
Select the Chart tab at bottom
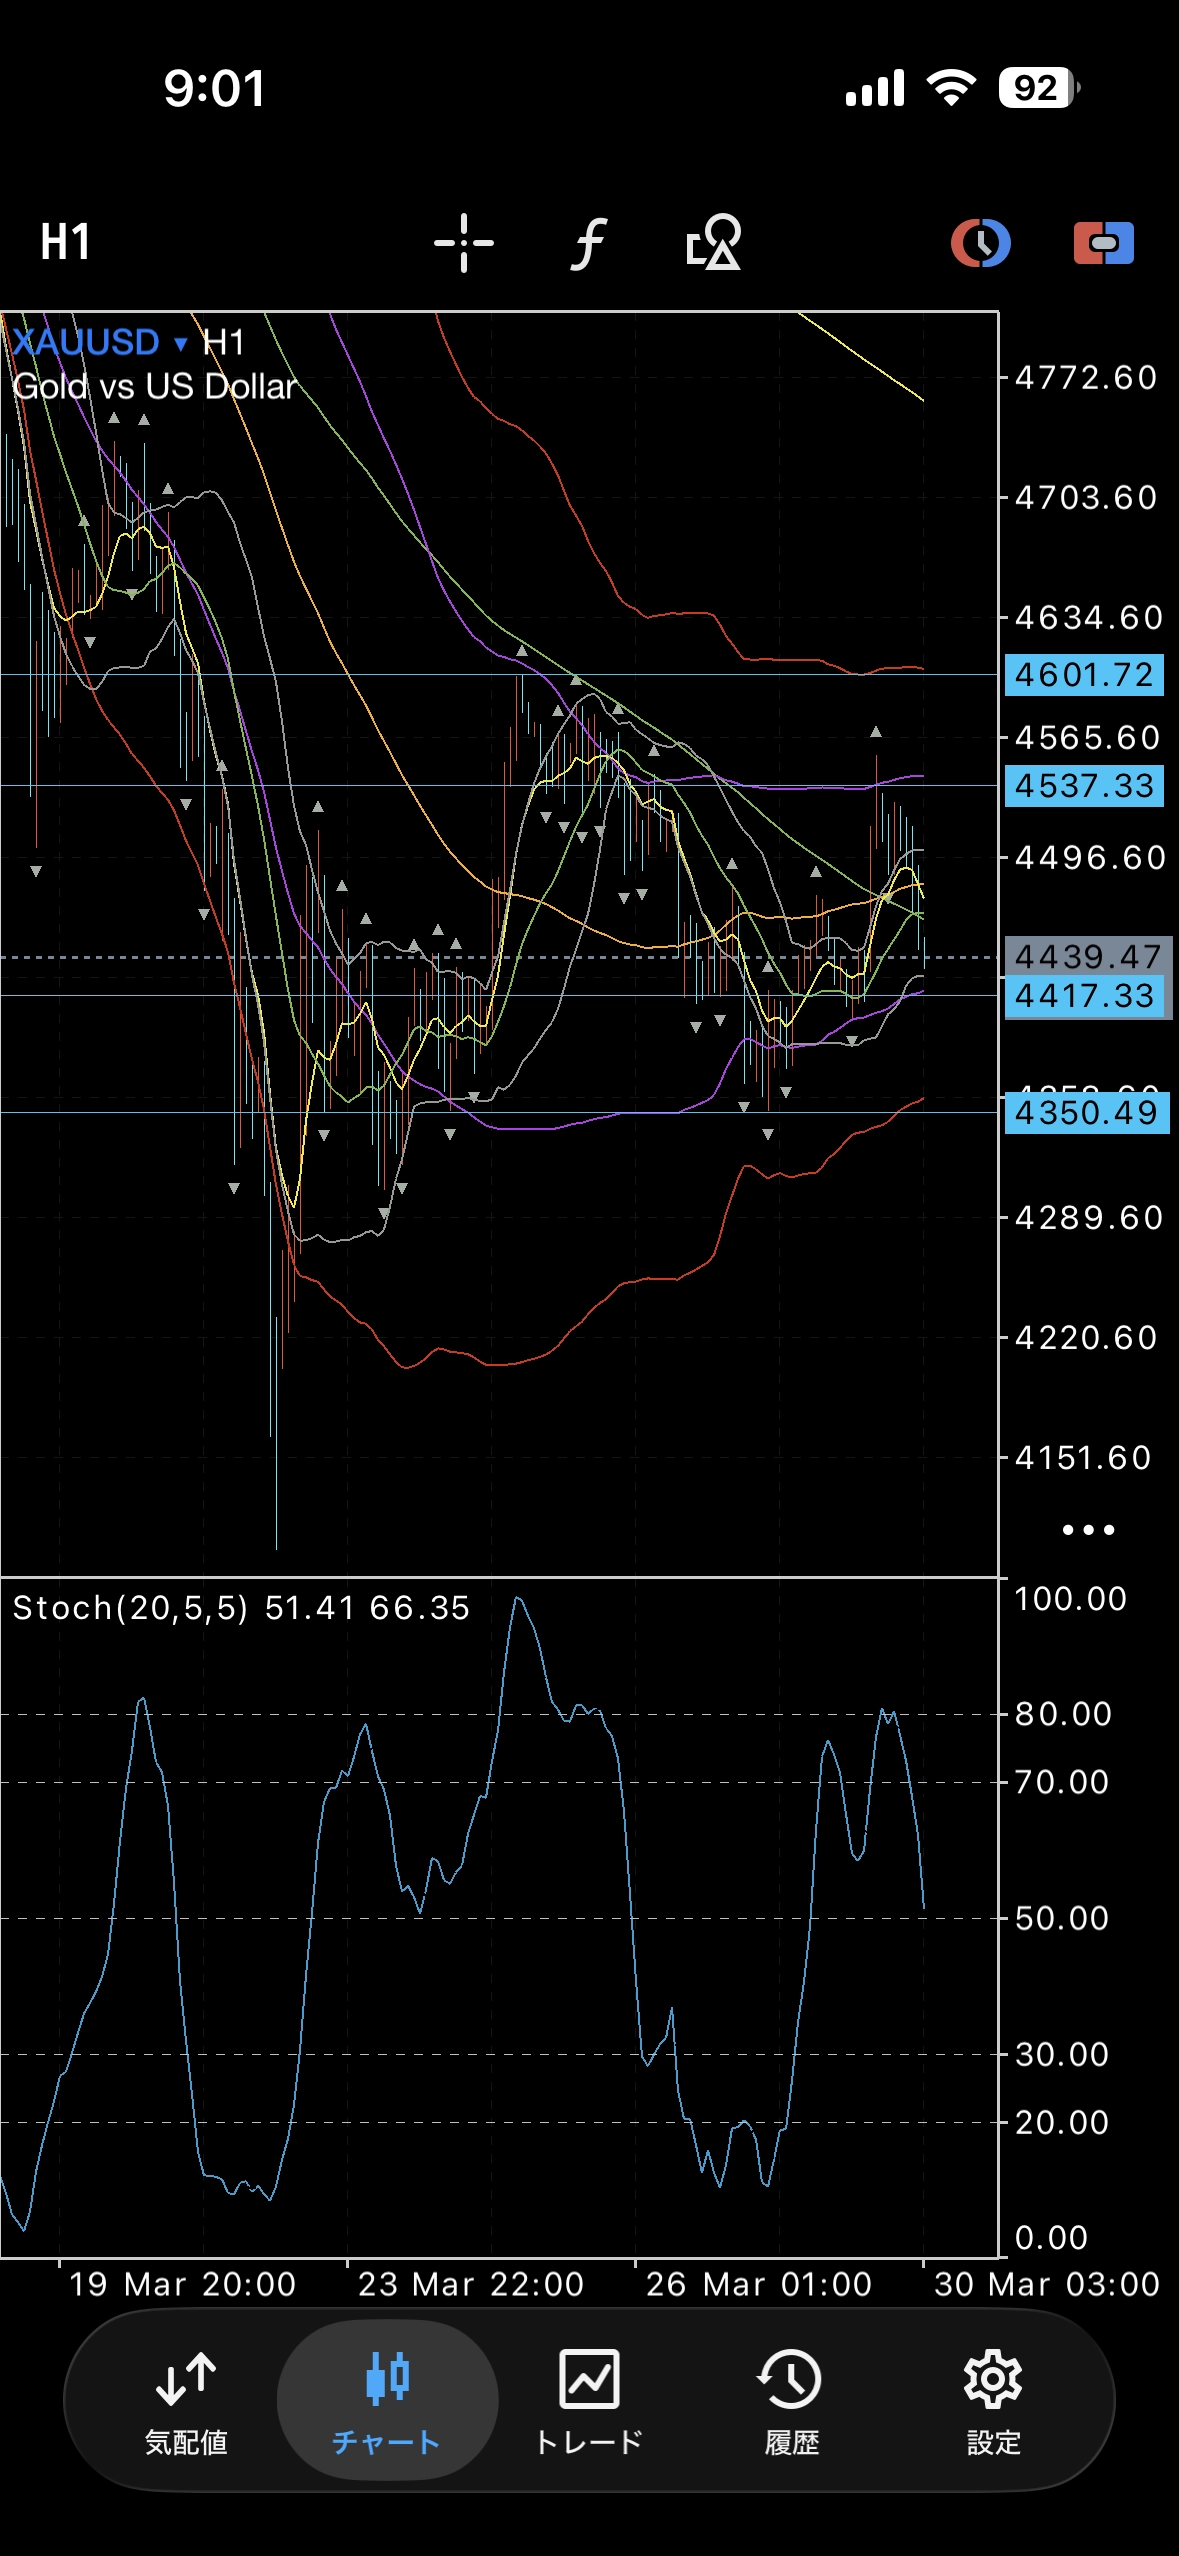point(387,2400)
